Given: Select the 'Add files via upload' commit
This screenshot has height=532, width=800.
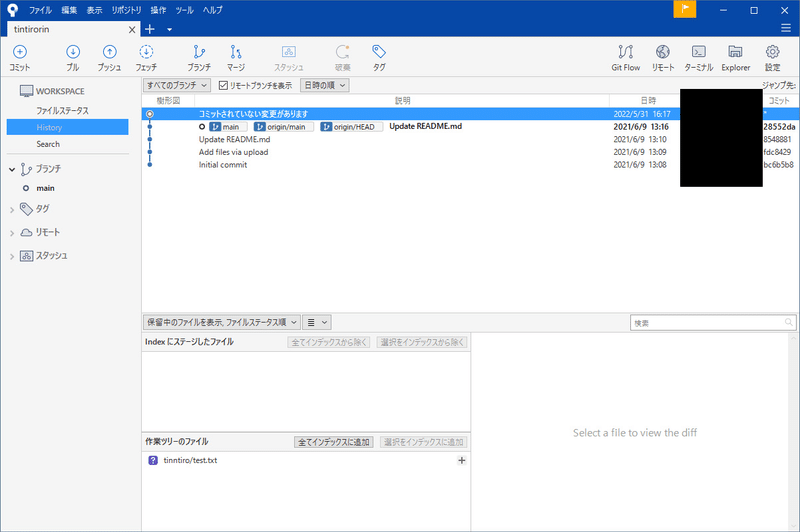Looking at the screenshot, I should (x=233, y=152).
